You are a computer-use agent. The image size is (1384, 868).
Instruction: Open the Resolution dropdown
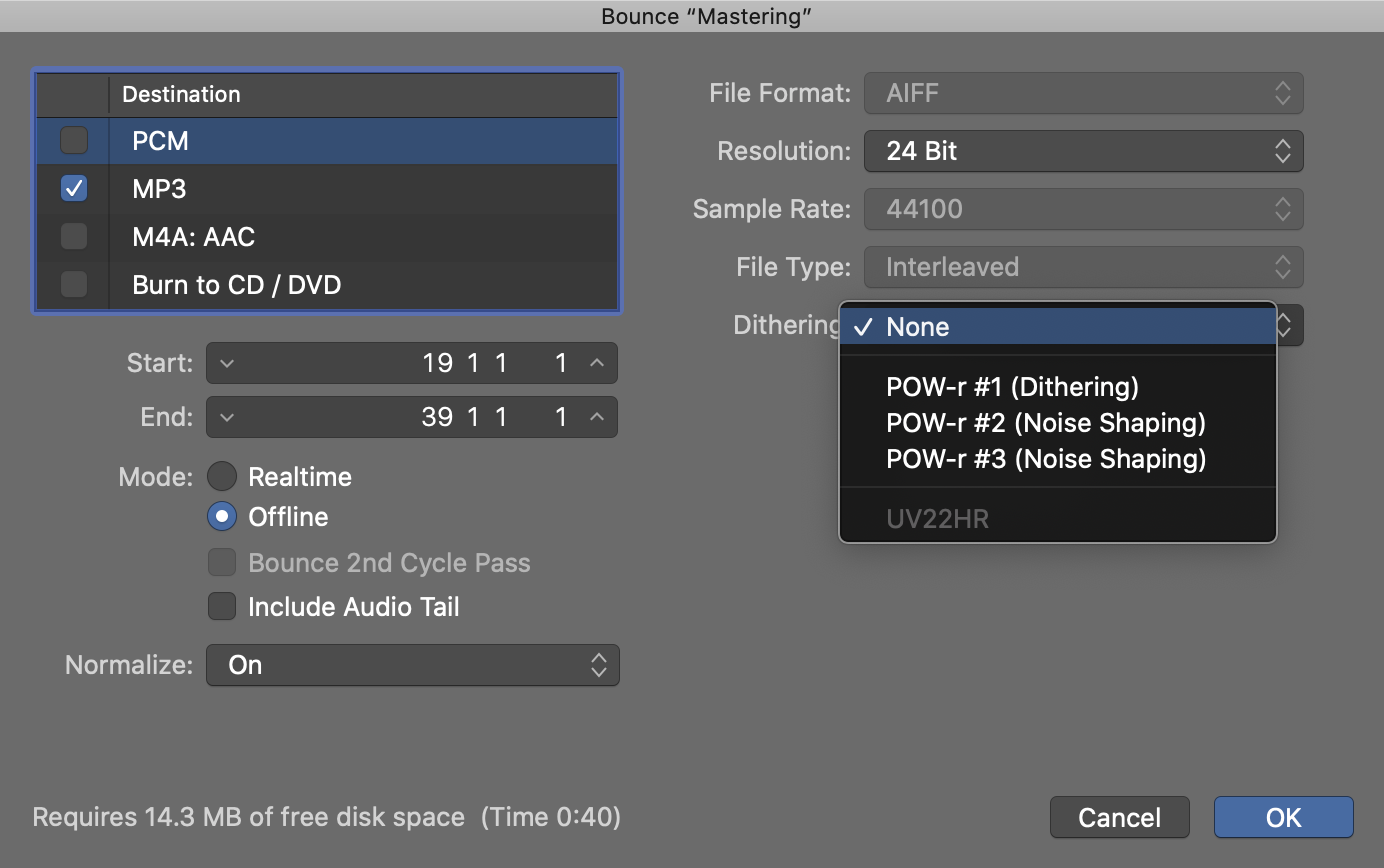coord(1083,151)
